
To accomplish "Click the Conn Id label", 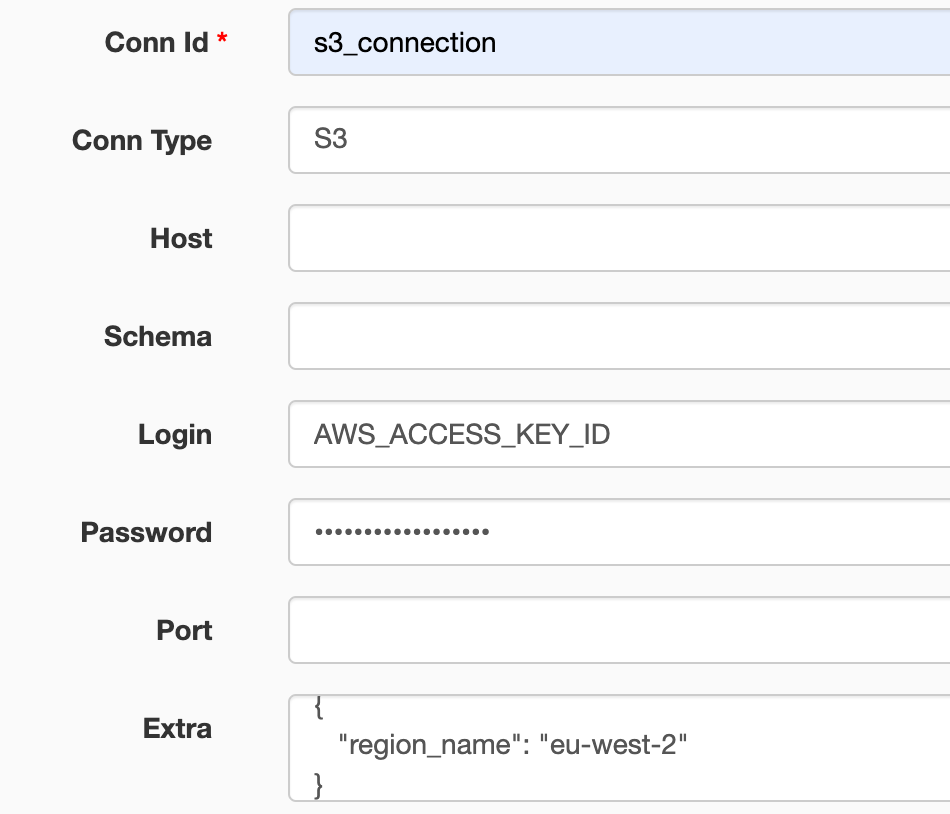I will pos(156,43).
